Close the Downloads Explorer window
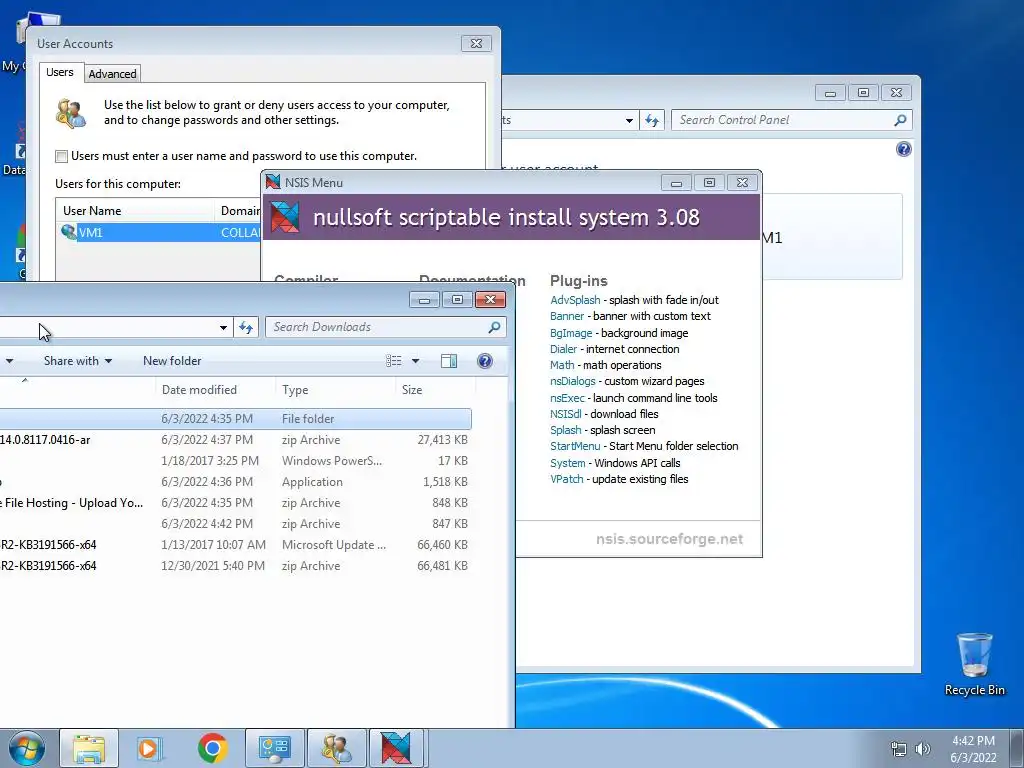The image size is (1024, 768). [490, 300]
